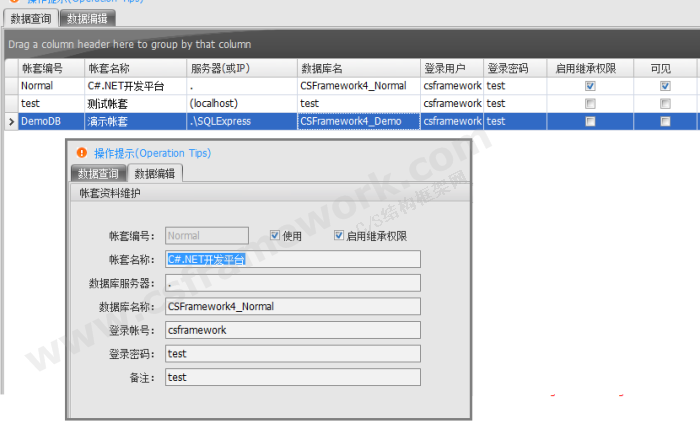700x429 pixels.
Task: Click the row indicator arrow beside DemoDB
Action: pyautogui.click(x=11, y=121)
